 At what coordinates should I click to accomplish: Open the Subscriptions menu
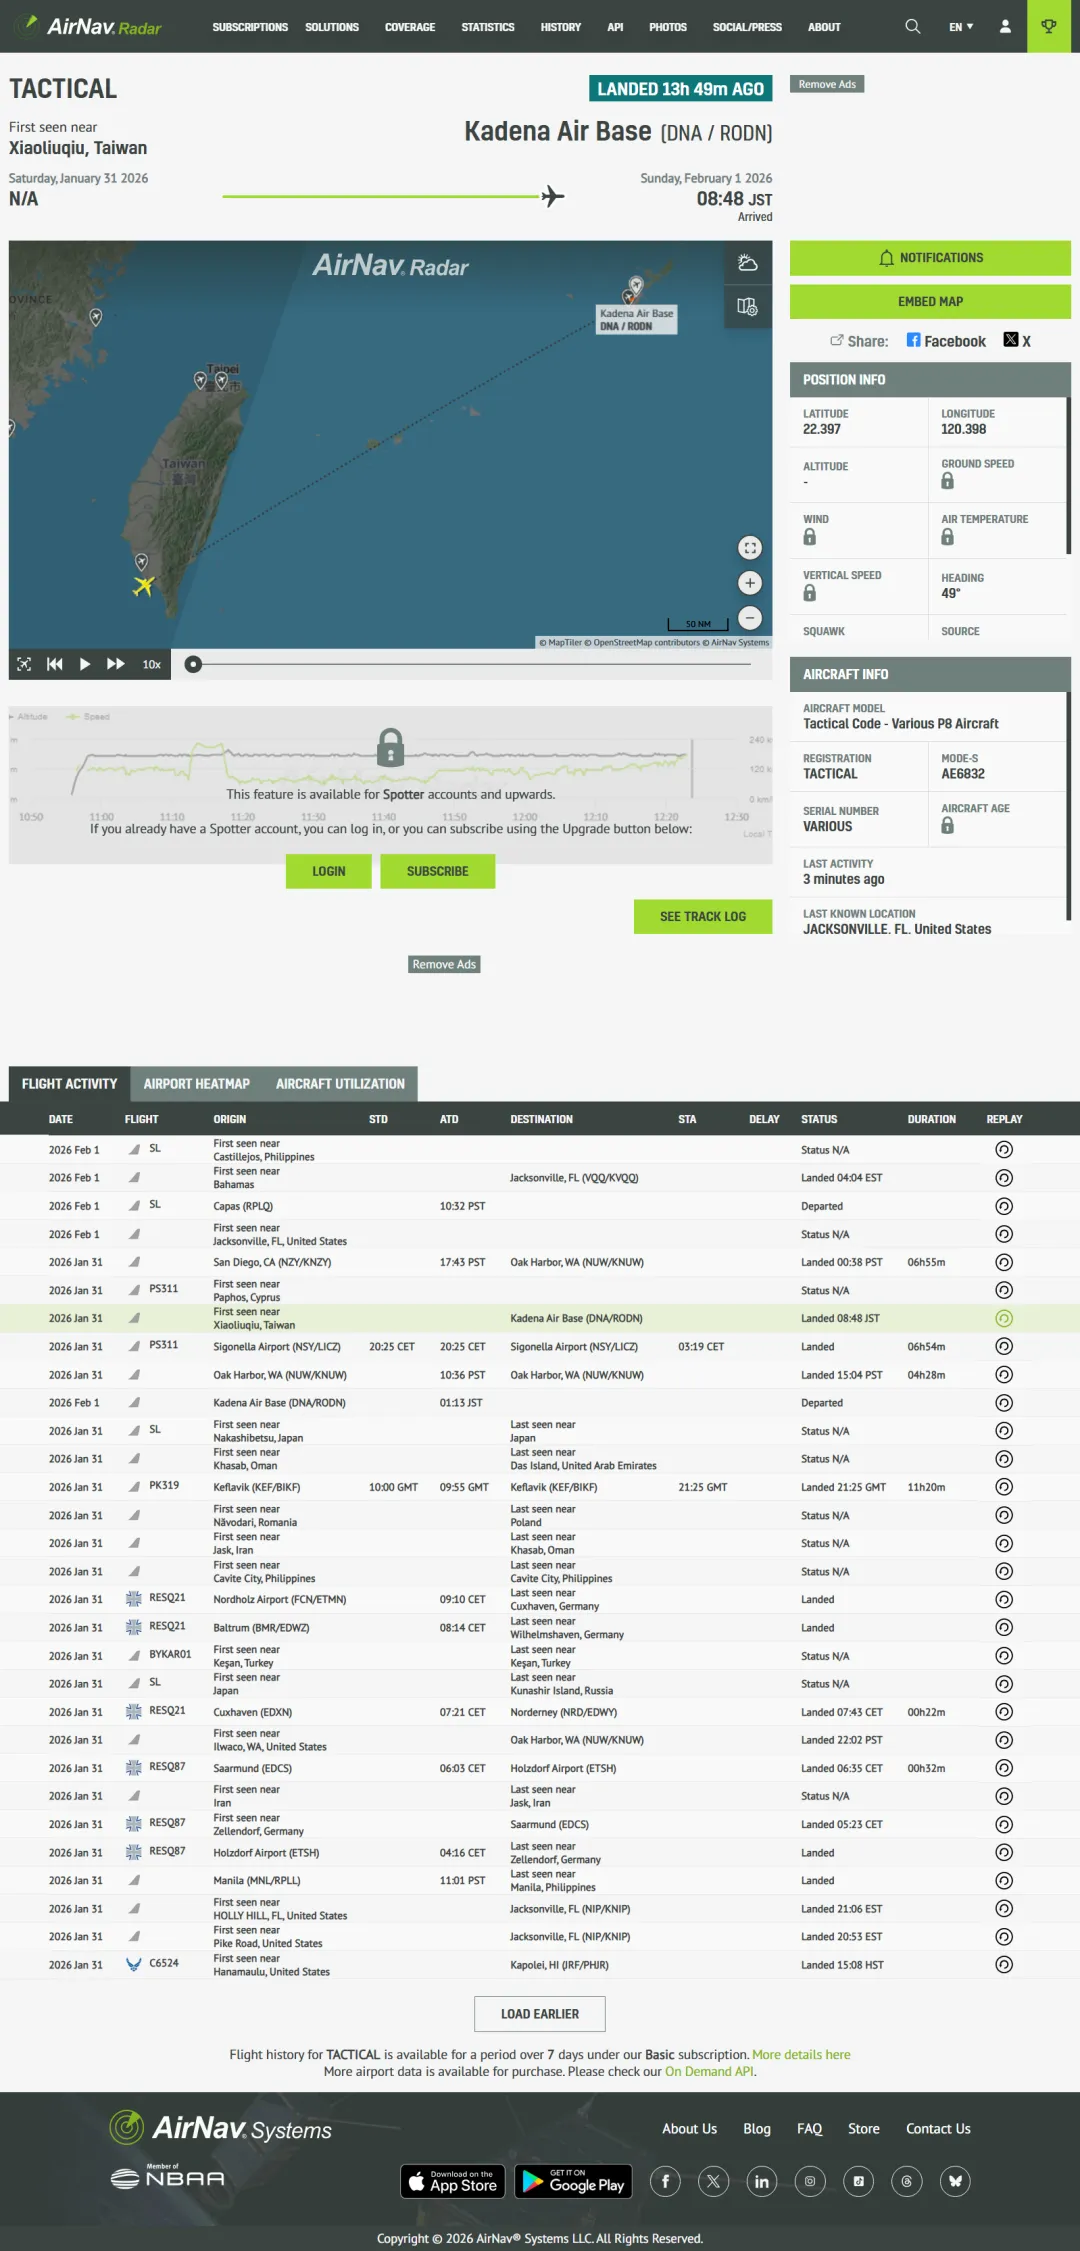tap(250, 27)
